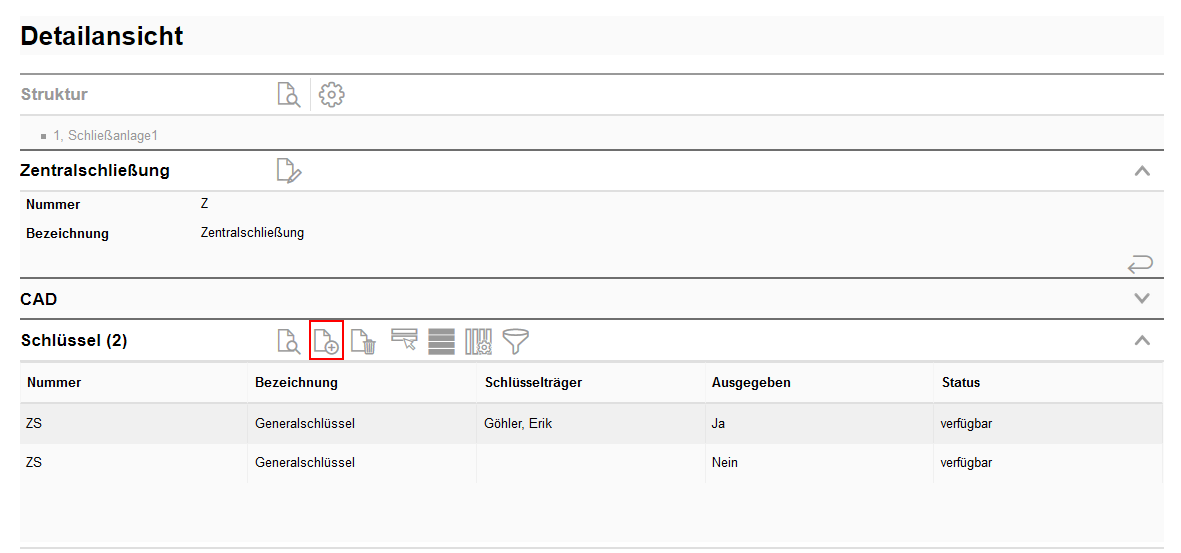The height and width of the screenshot is (553, 1181).
Task: Open the column settings icon
Action: pos(478,341)
